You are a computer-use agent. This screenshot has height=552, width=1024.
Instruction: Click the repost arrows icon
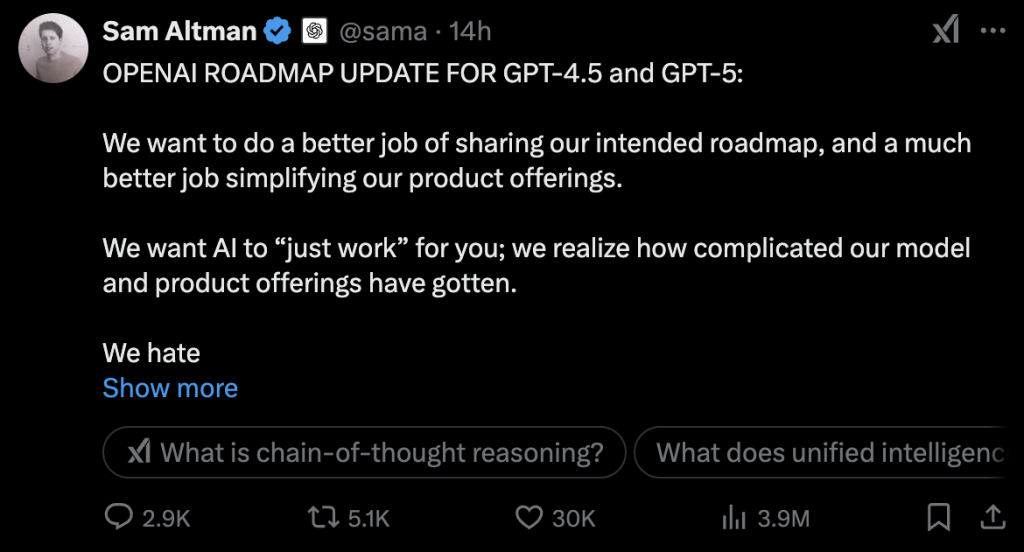point(320,517)
